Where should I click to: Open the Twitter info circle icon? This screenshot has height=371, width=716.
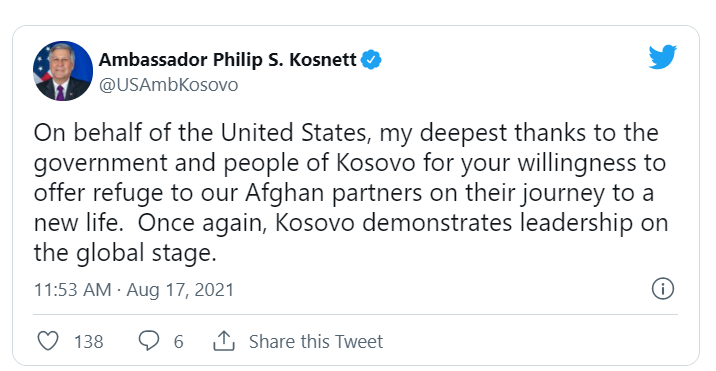[663, 289]
